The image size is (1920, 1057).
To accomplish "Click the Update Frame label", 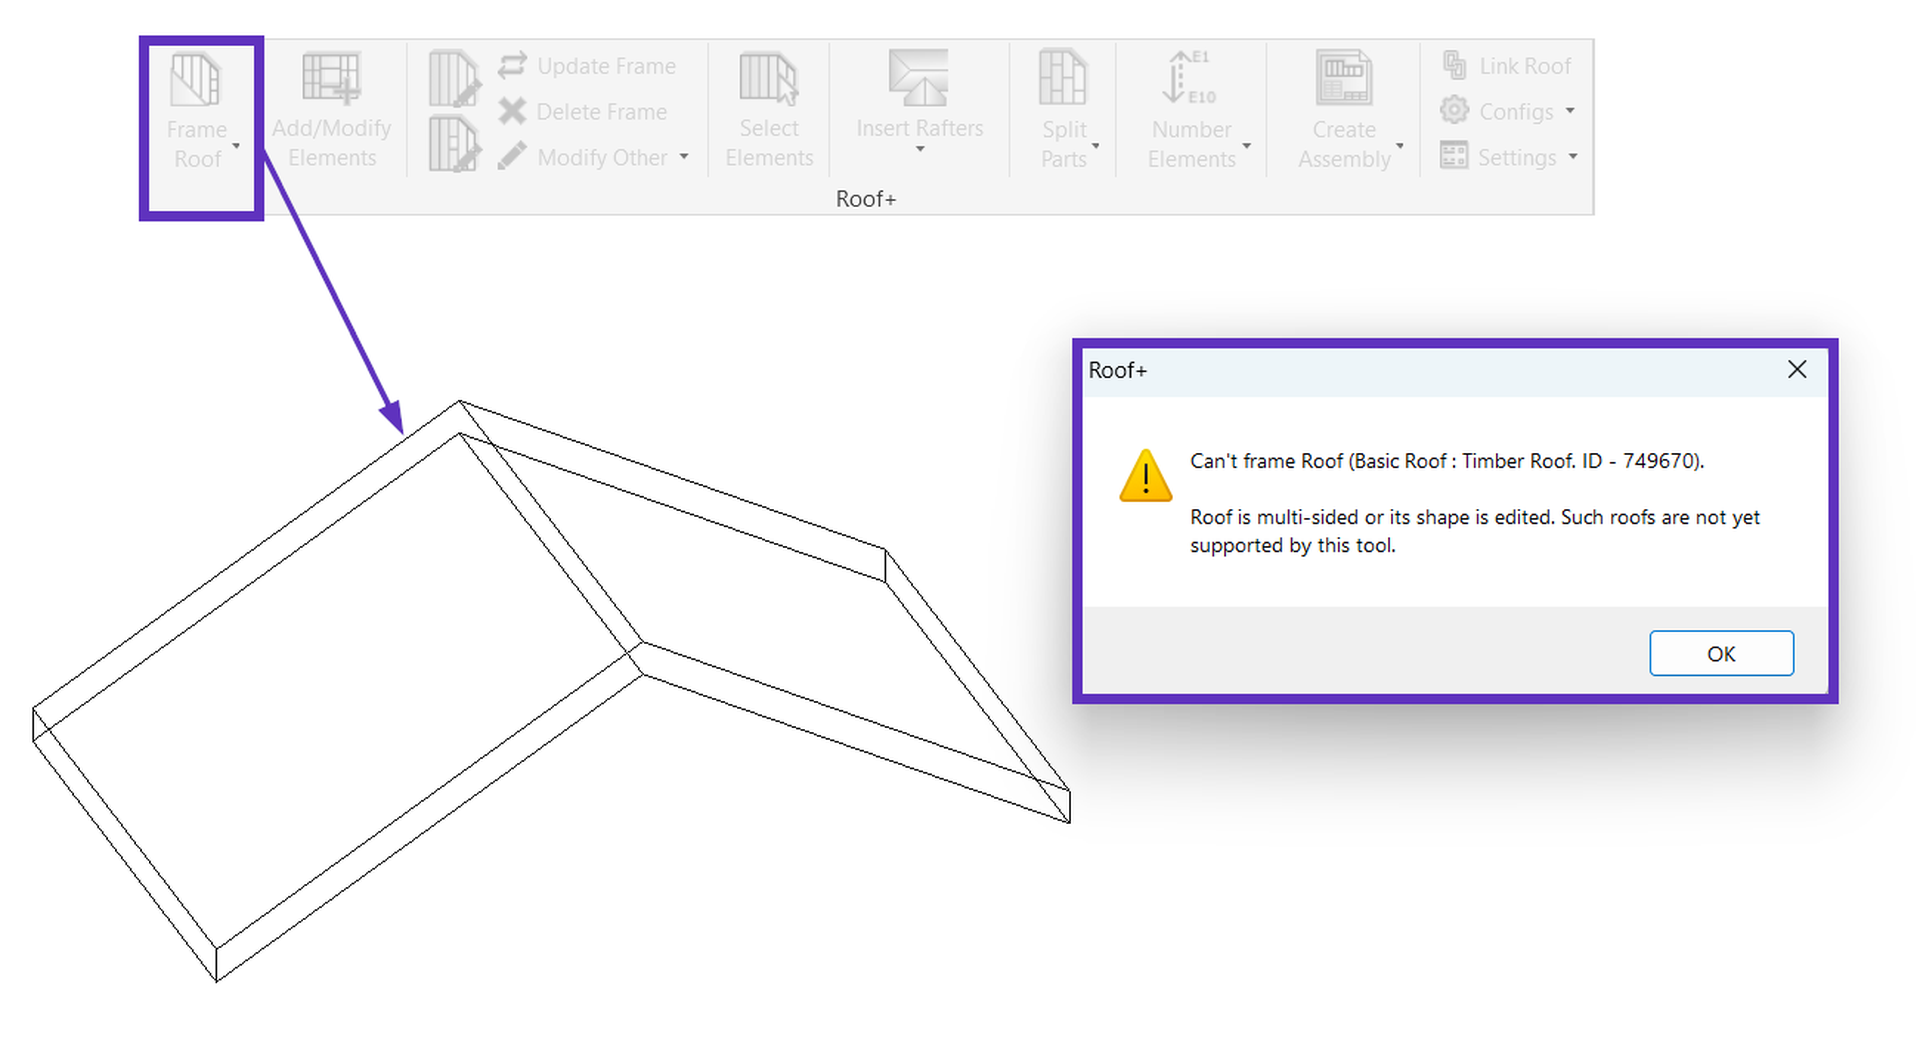I will point(607,66).
